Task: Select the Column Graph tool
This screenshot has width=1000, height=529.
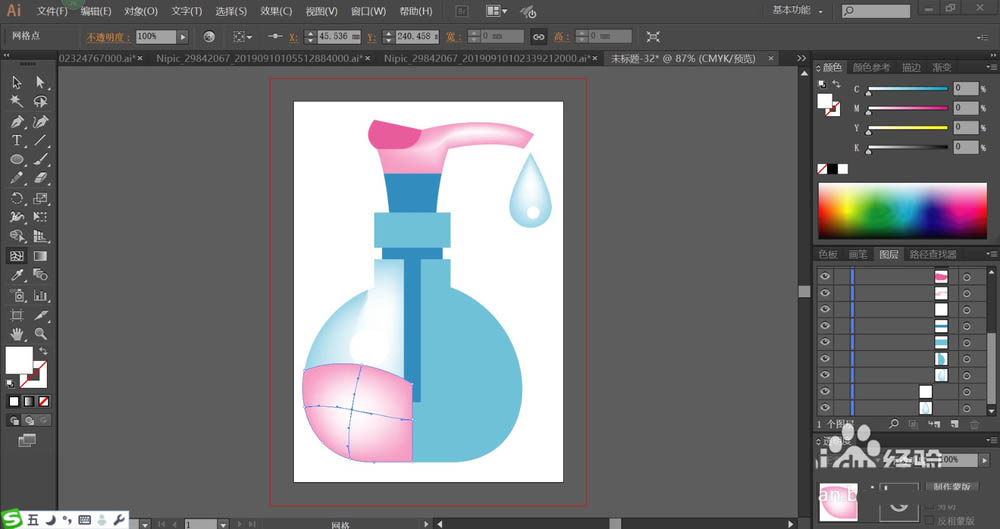Action: click(40, 295)
